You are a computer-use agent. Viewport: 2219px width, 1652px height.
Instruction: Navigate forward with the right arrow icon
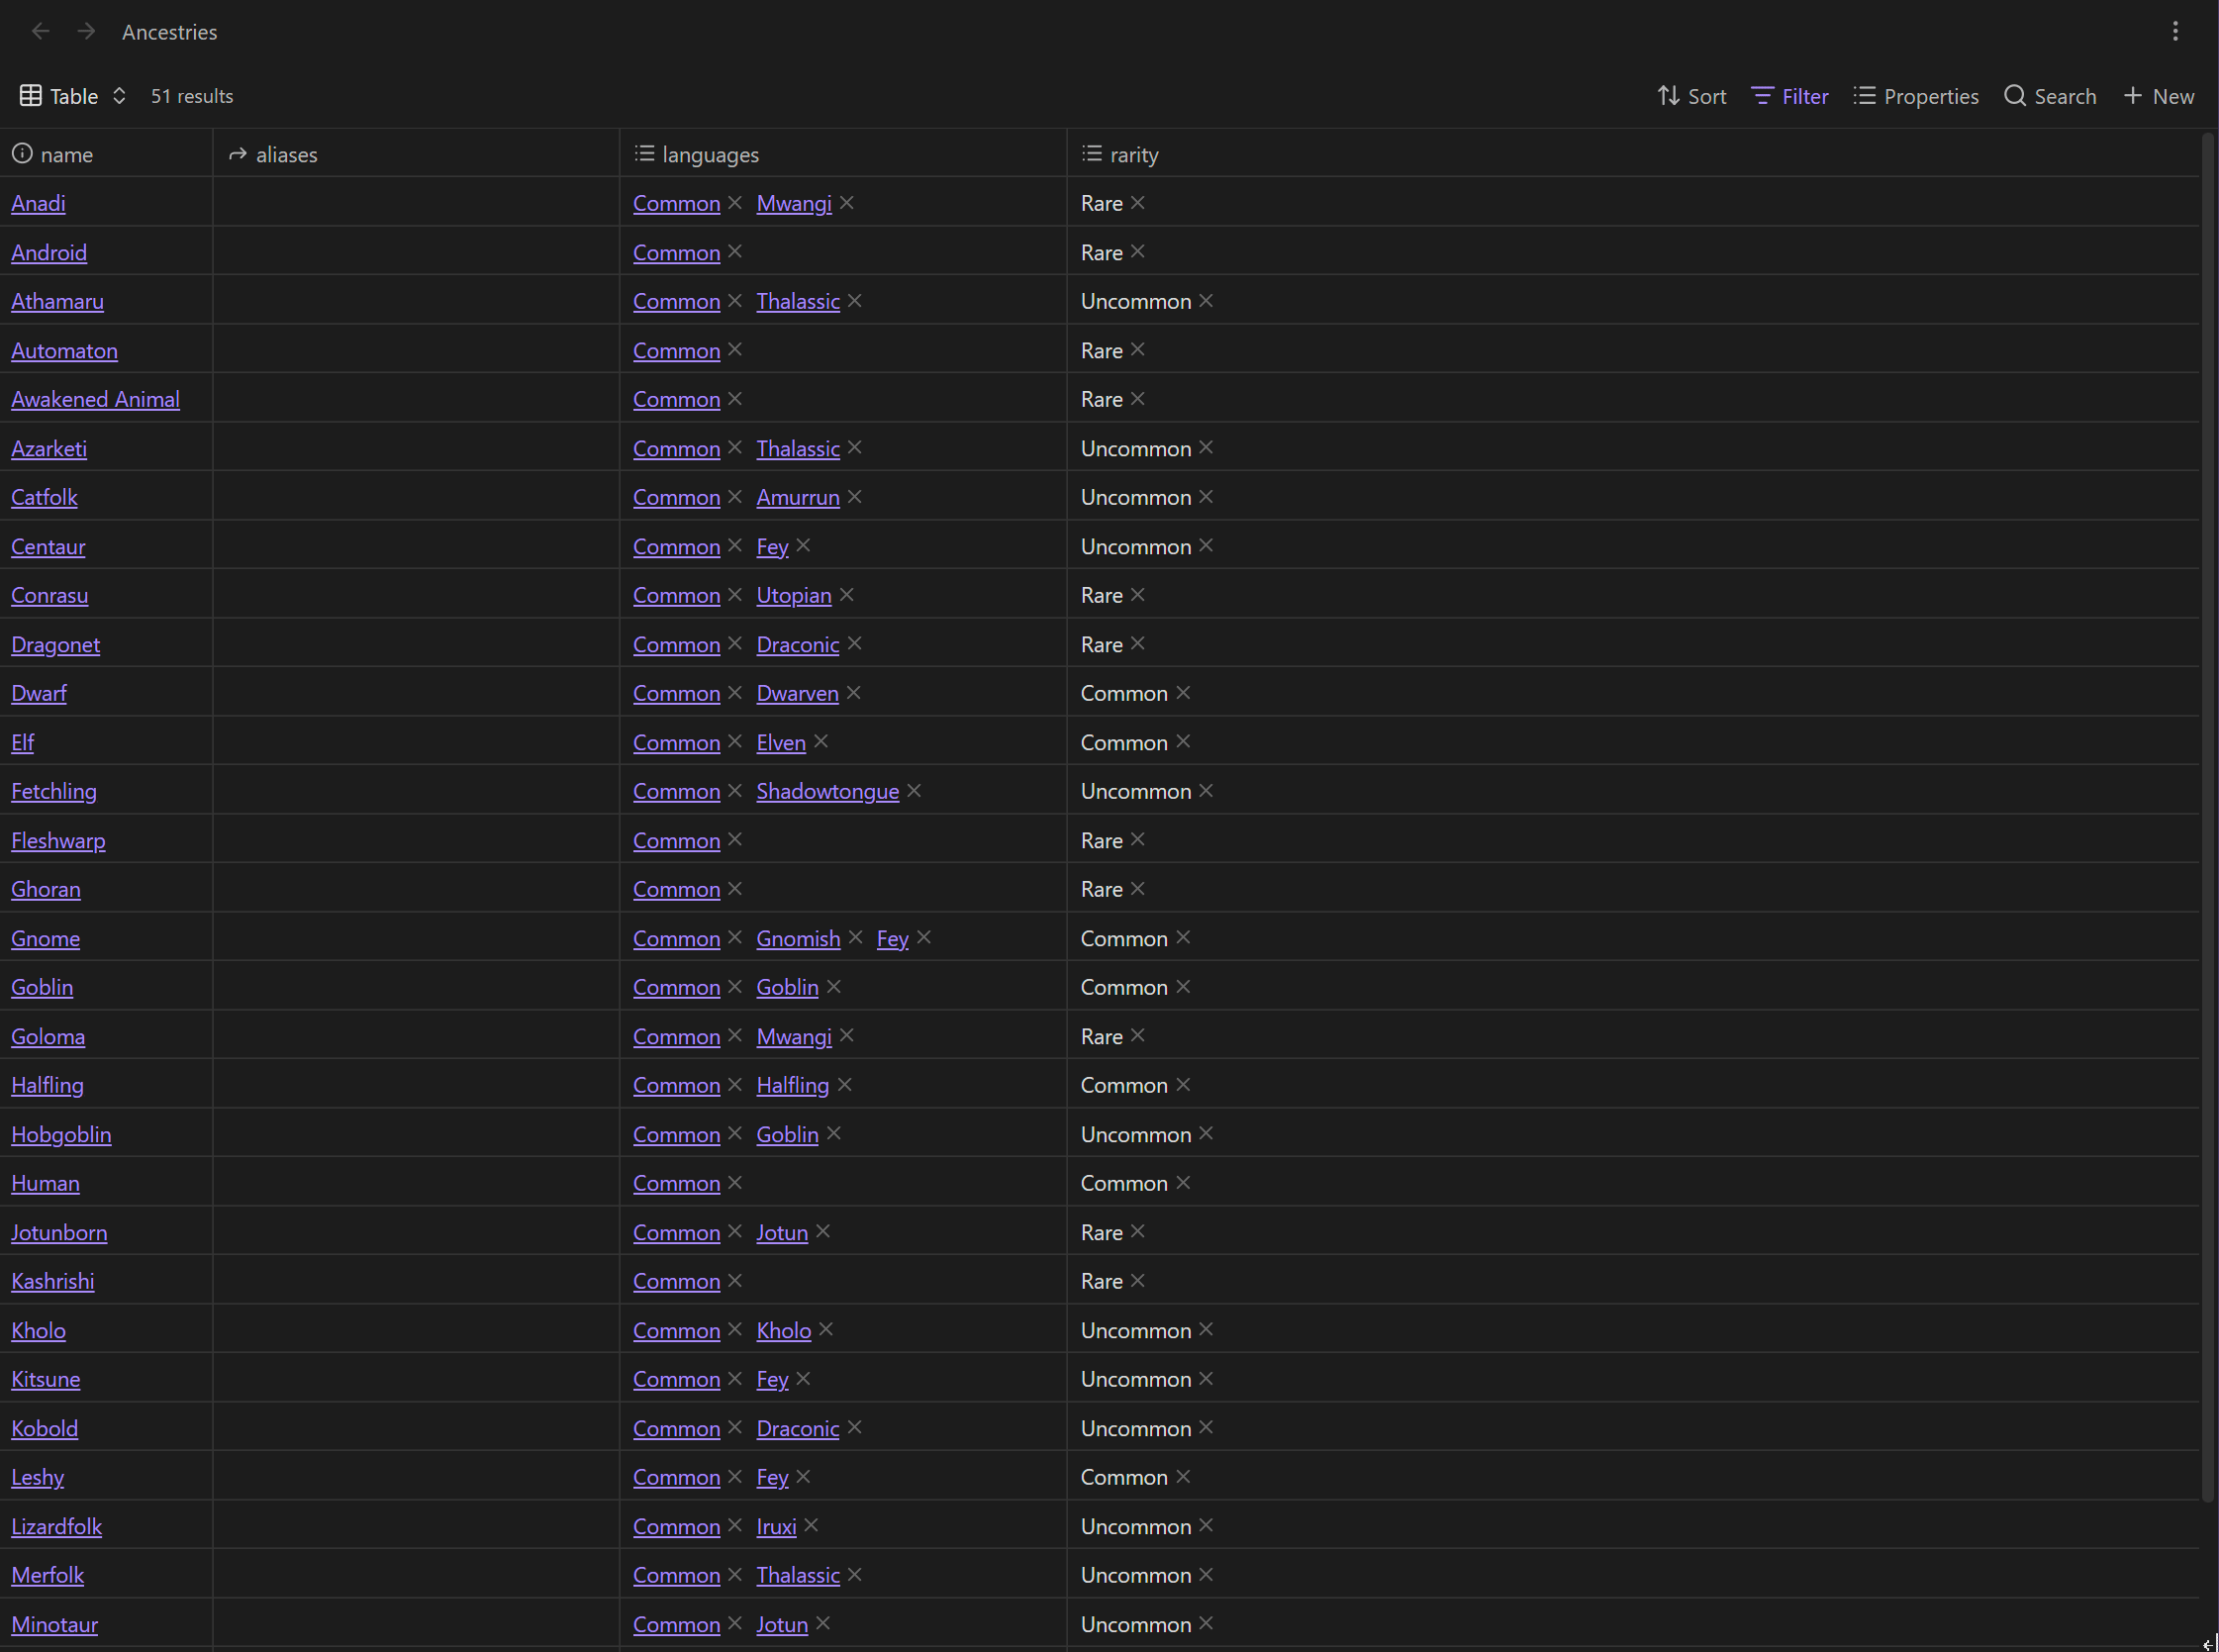click(87, 32)
